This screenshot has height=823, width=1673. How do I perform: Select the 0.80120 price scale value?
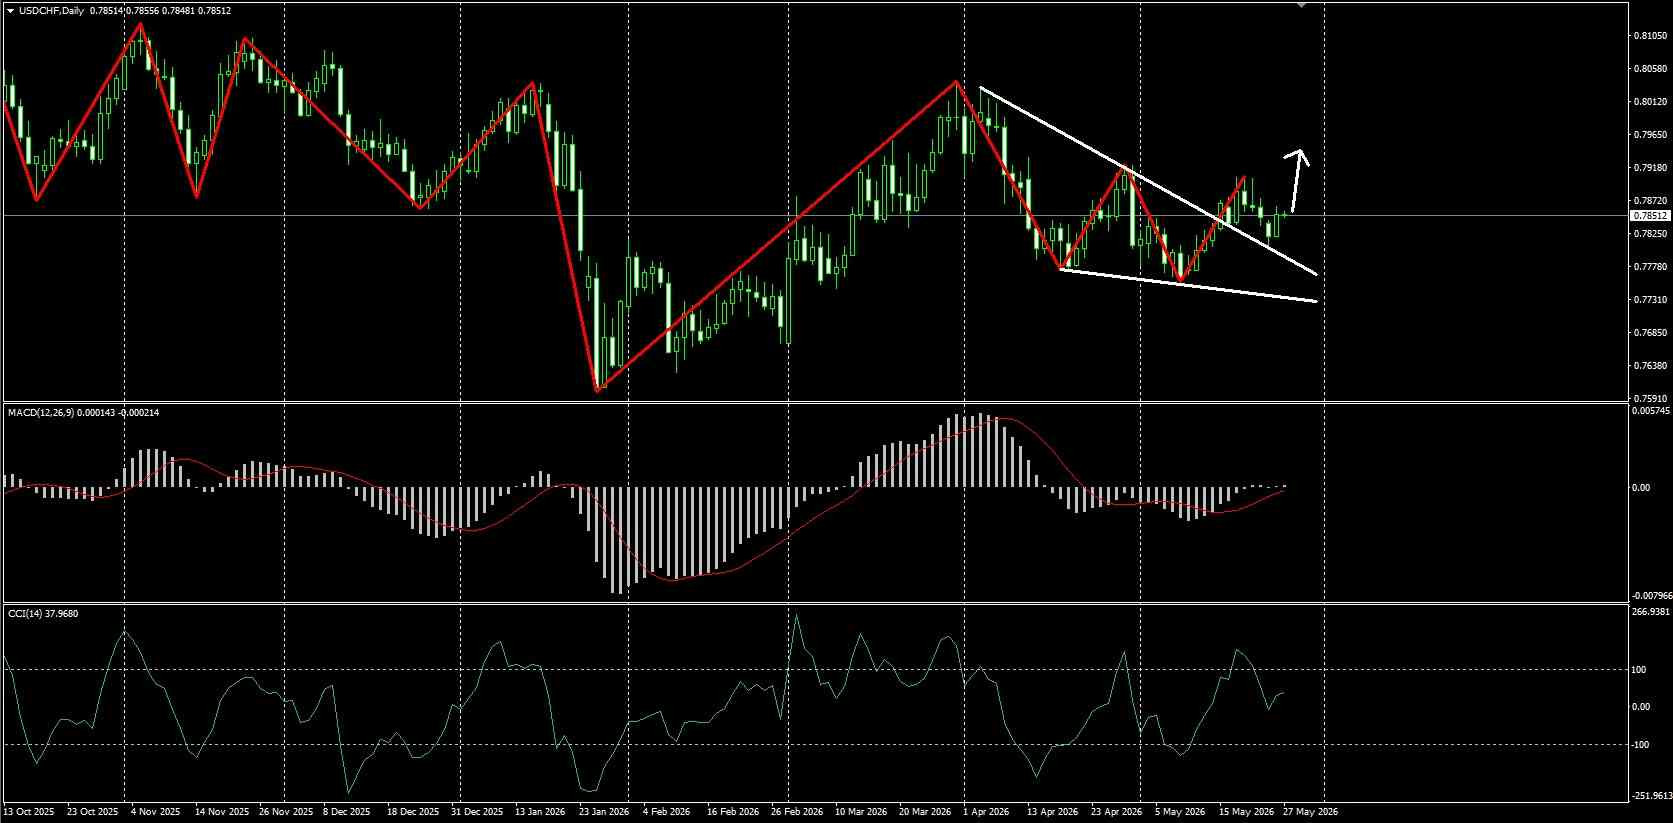click(x=1649, y=102)
